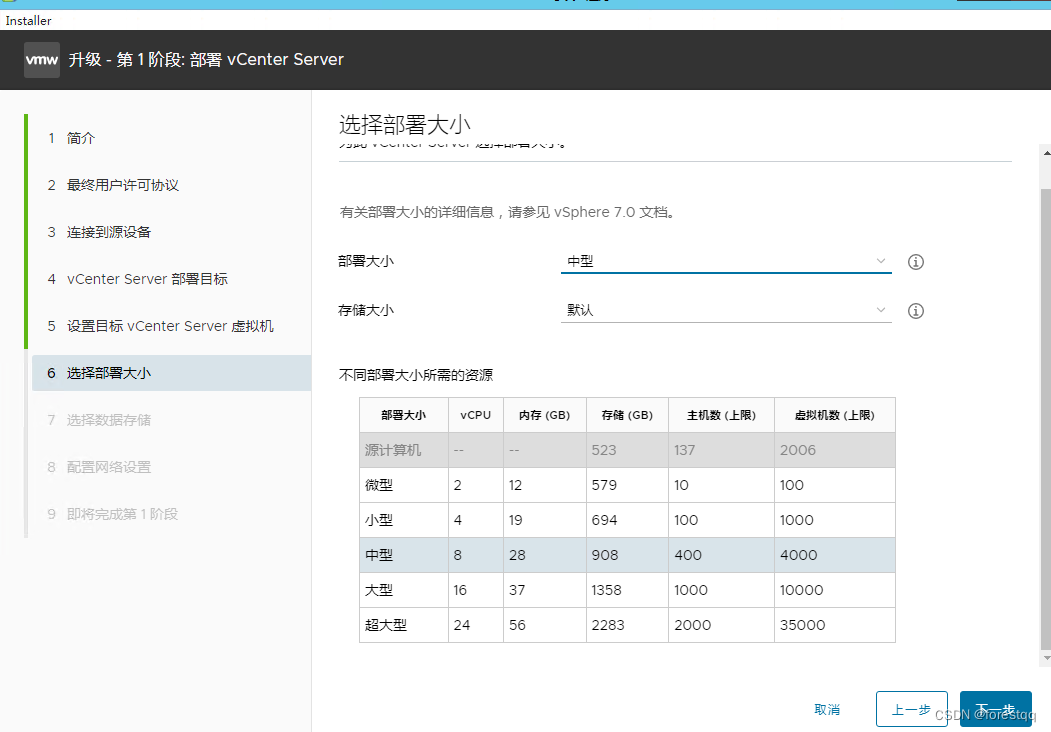Click the vmw logo icon
This screenshot has height=732, width=1051.
(x=42, y=60)
